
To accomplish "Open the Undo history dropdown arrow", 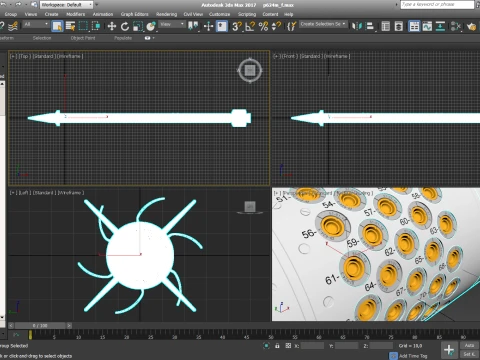I will coord(11,5).
